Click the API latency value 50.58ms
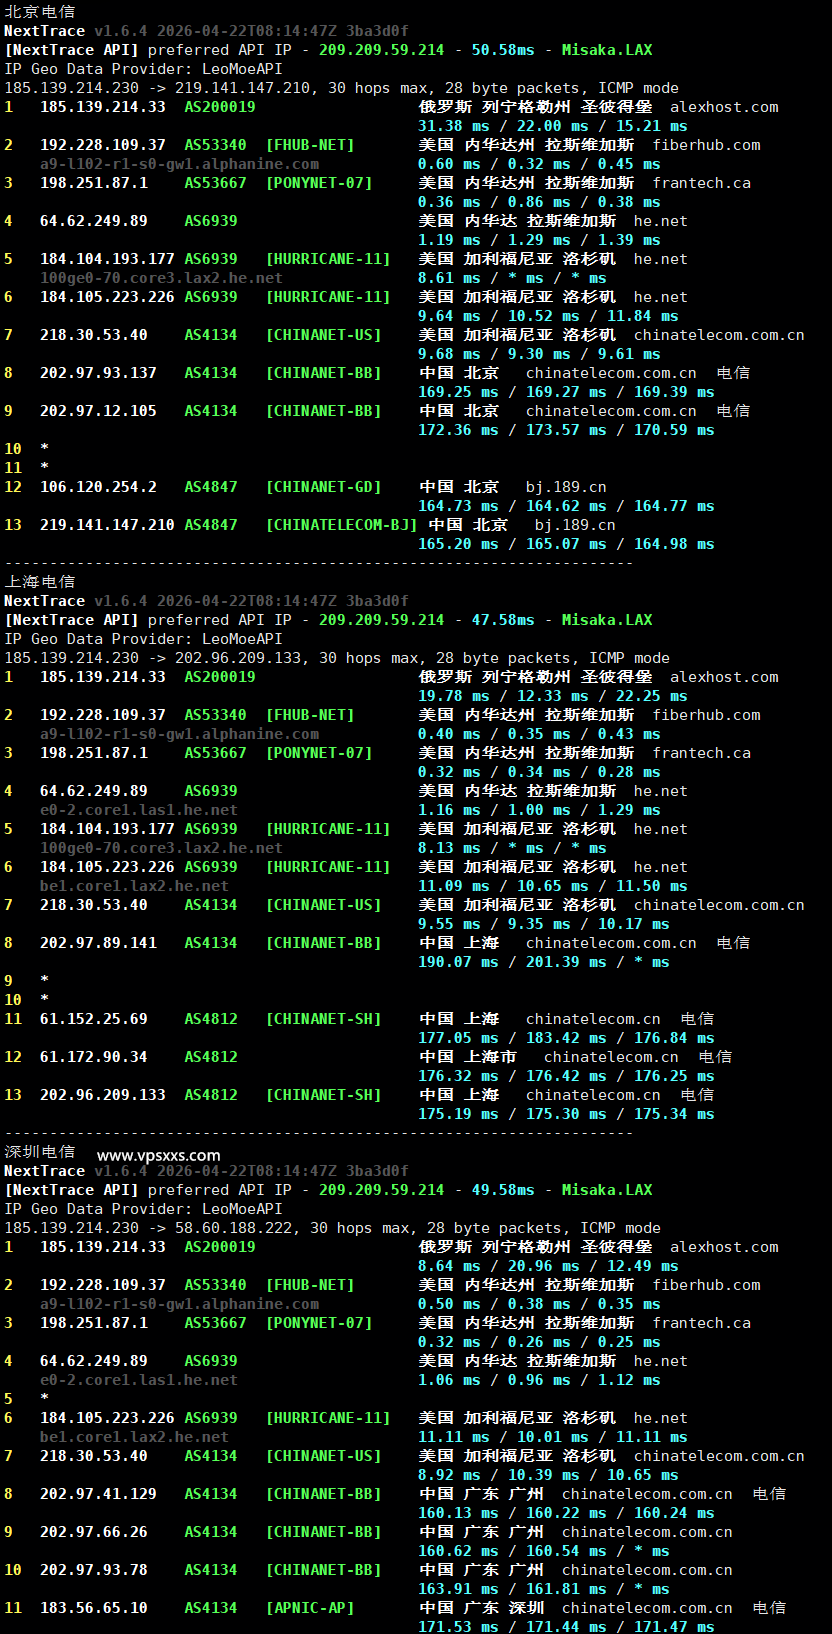This screenshot has height=1634, width=832. (x=503, y=49)
